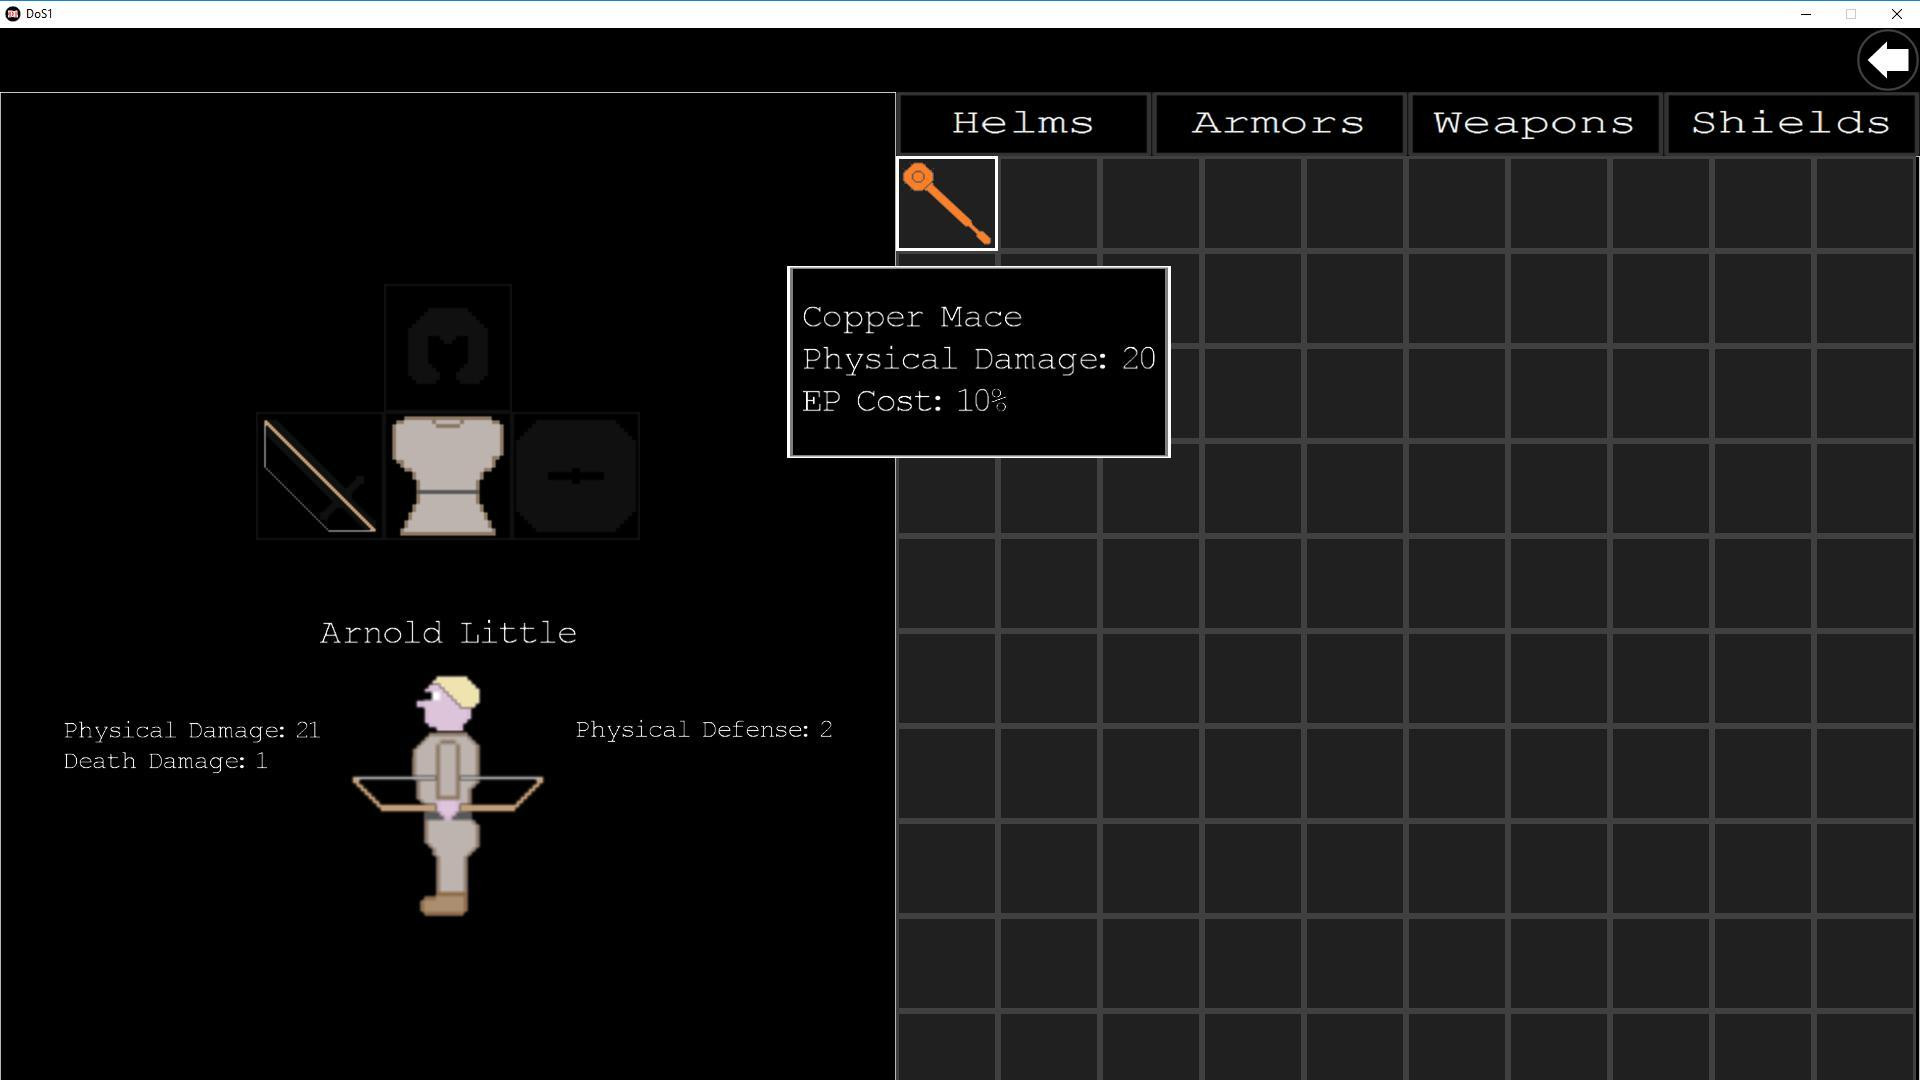Click the Arnold Little name label
1920x1080 pixels.
point(448,633)
